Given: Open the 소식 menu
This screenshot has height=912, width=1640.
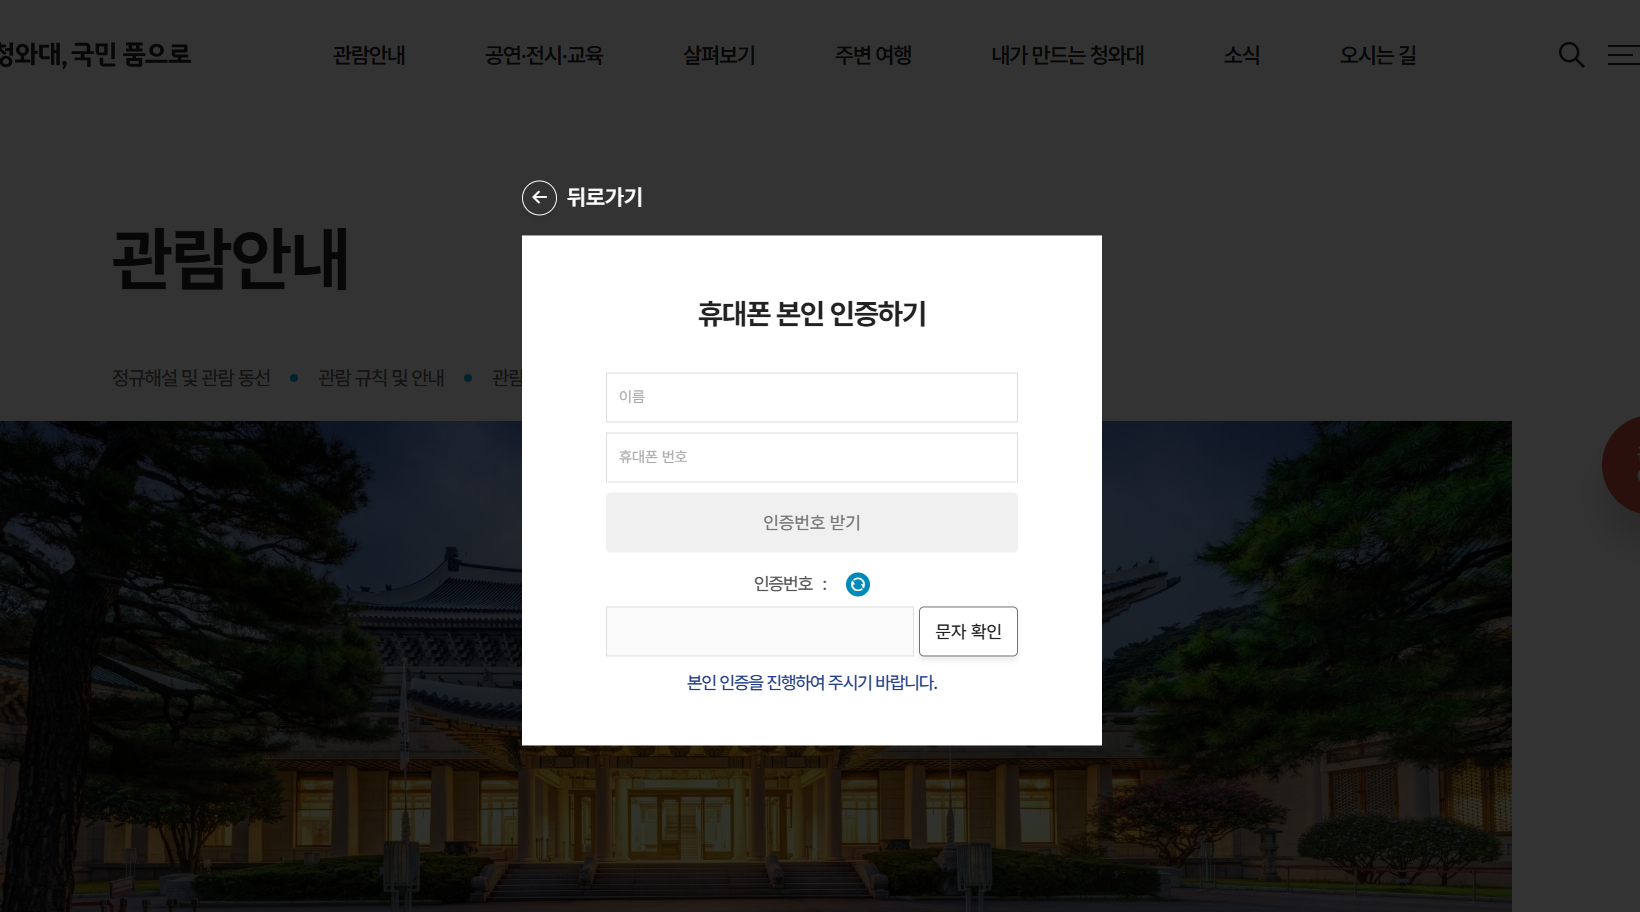Looking at the screenshot, I should click(x=1242, y=55).
